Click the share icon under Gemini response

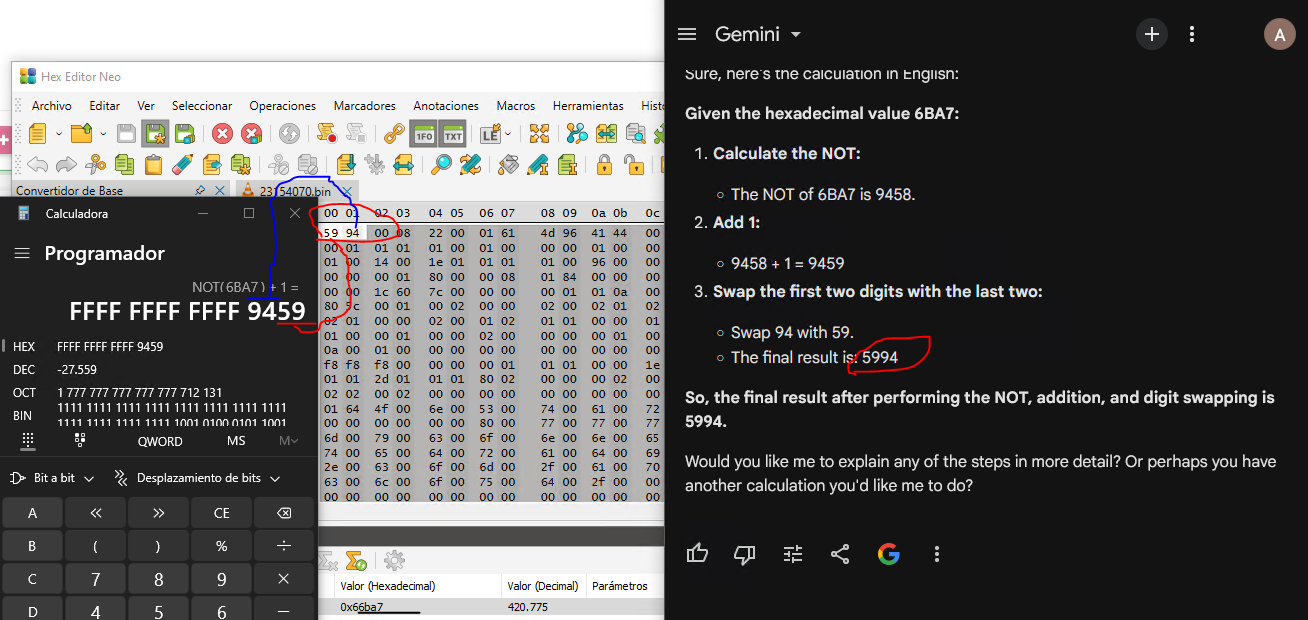840,553
